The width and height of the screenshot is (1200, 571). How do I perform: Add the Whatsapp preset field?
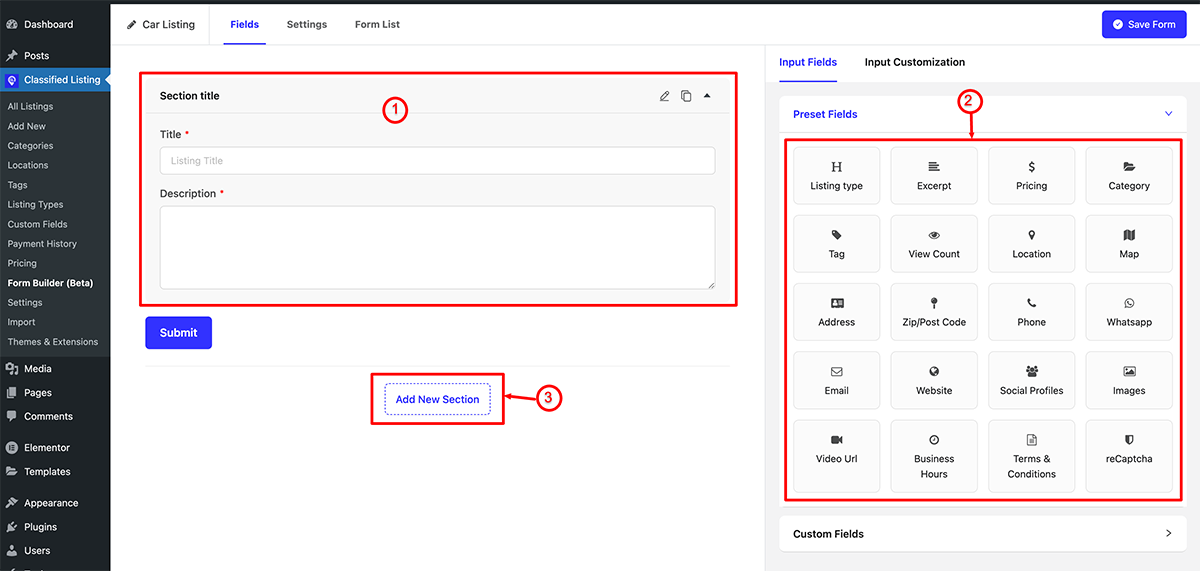click(x=1129, y=312)
